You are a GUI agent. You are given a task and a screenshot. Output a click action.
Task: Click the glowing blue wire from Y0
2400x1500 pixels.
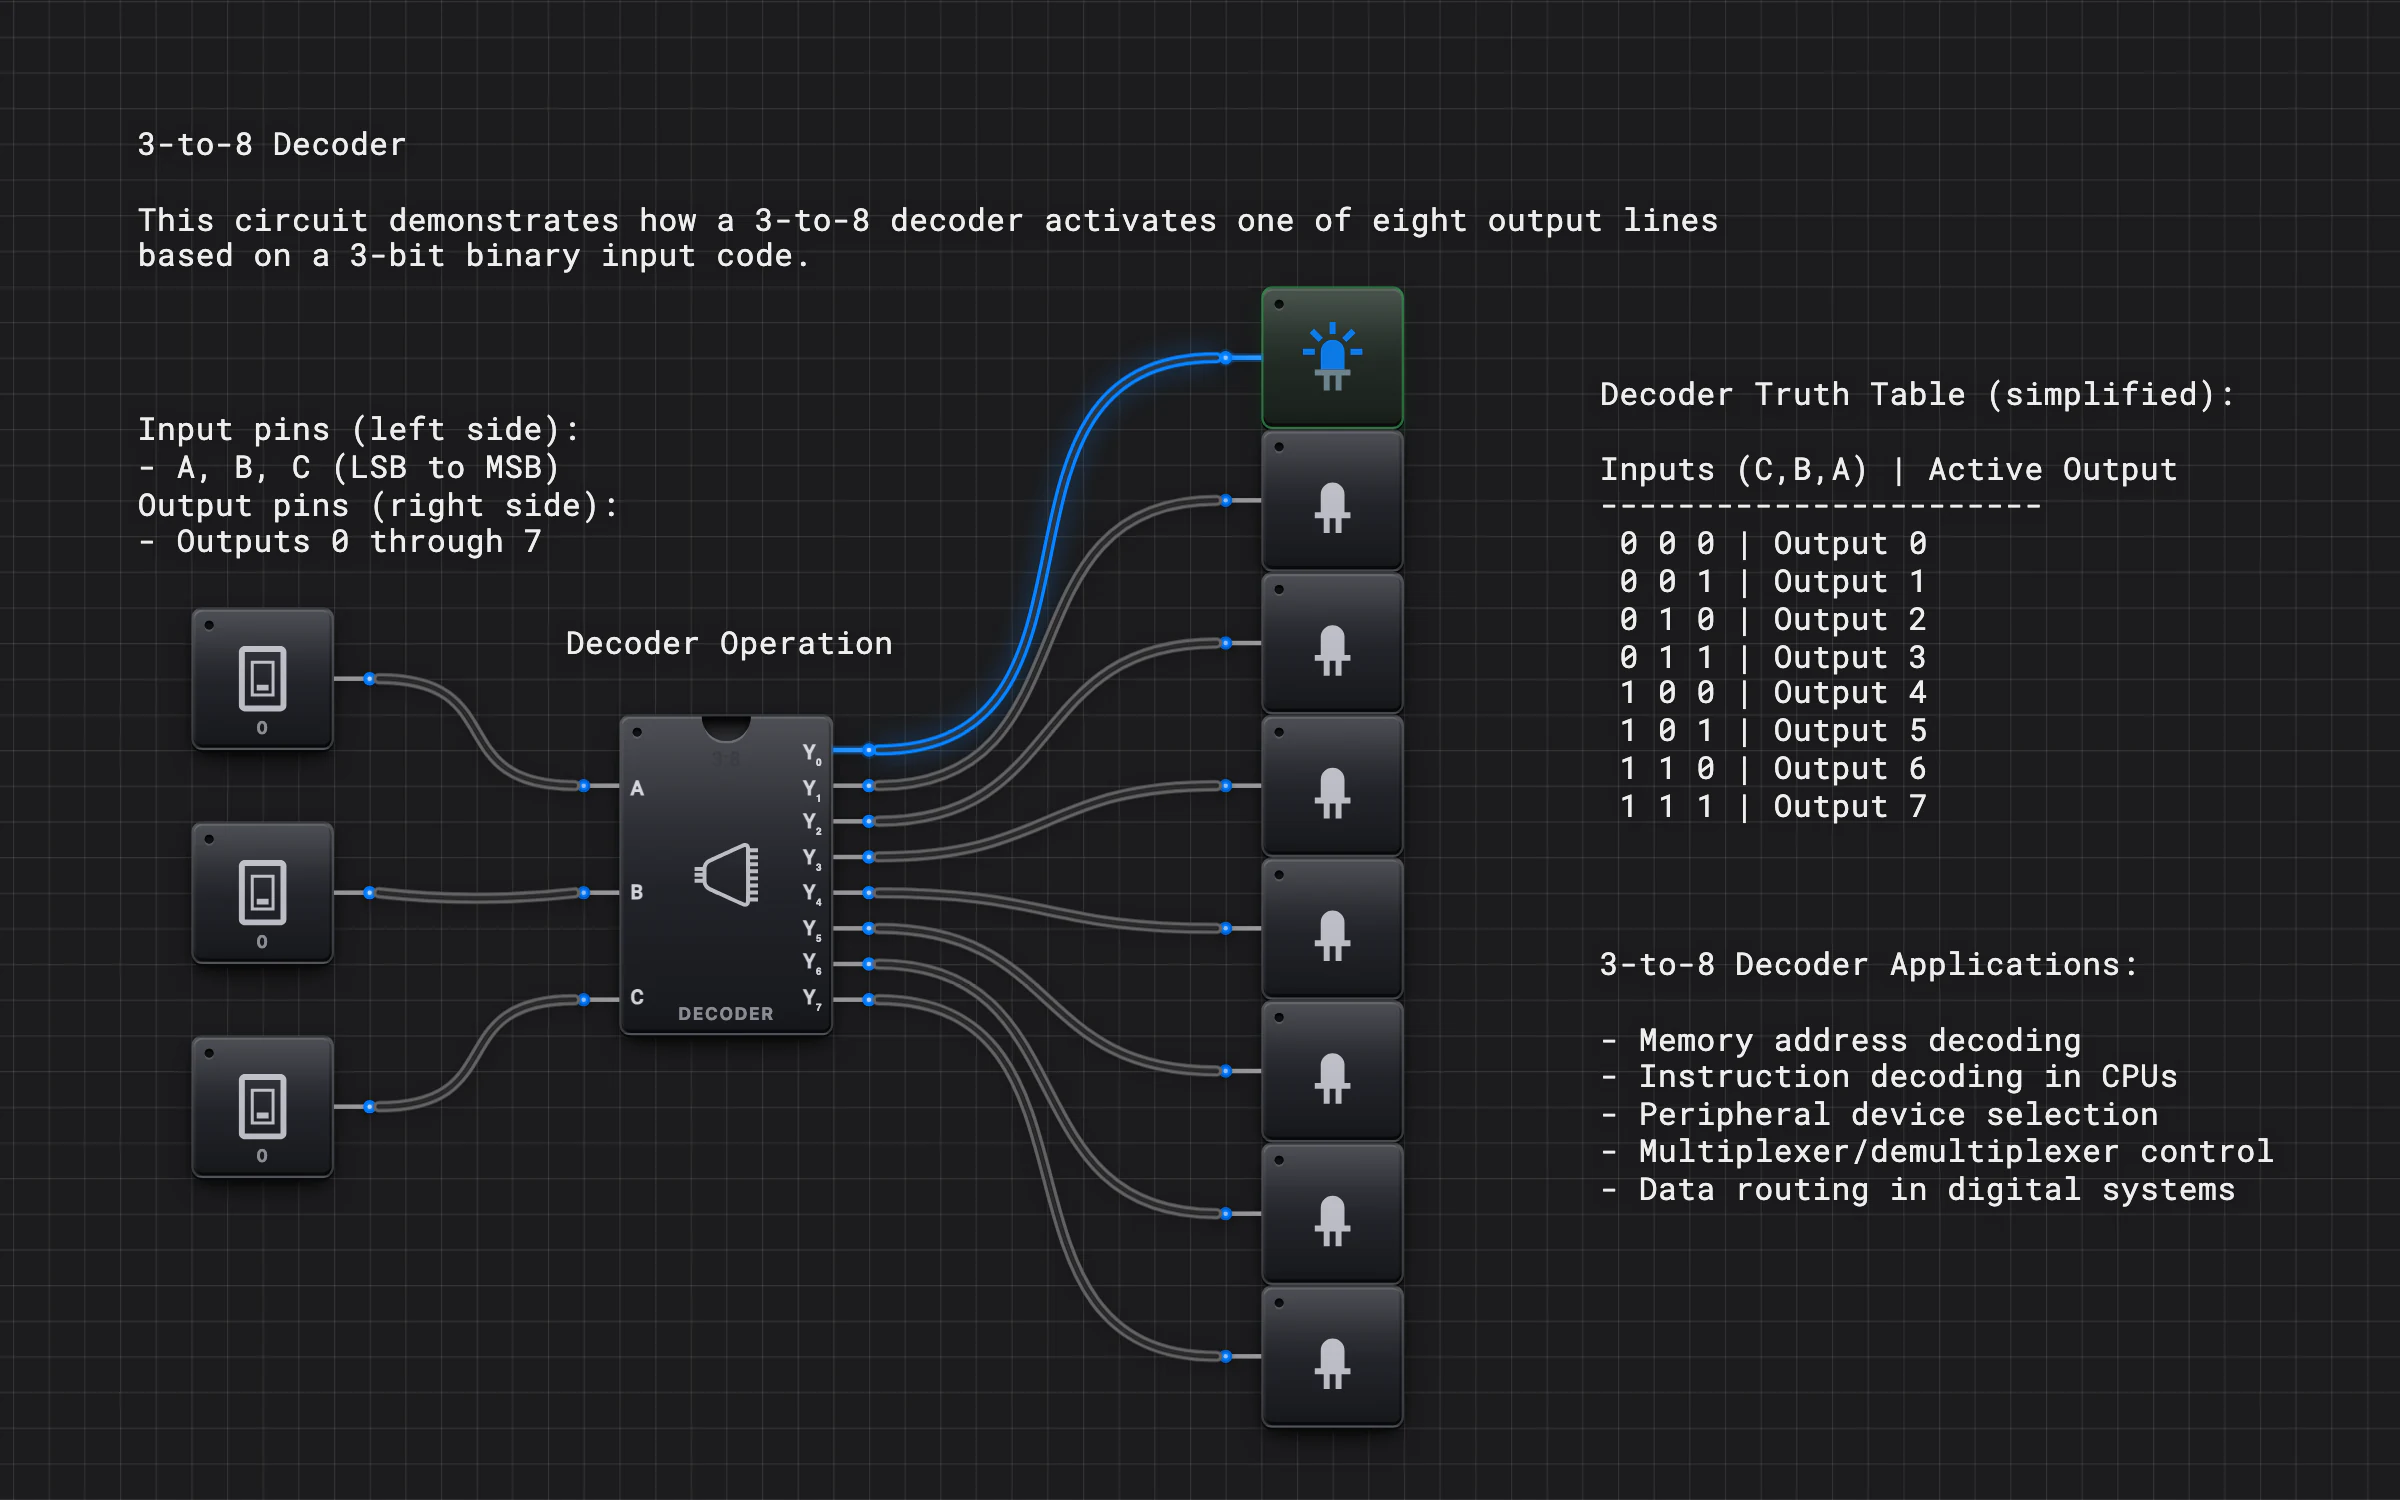click(x=1048, y=552)
